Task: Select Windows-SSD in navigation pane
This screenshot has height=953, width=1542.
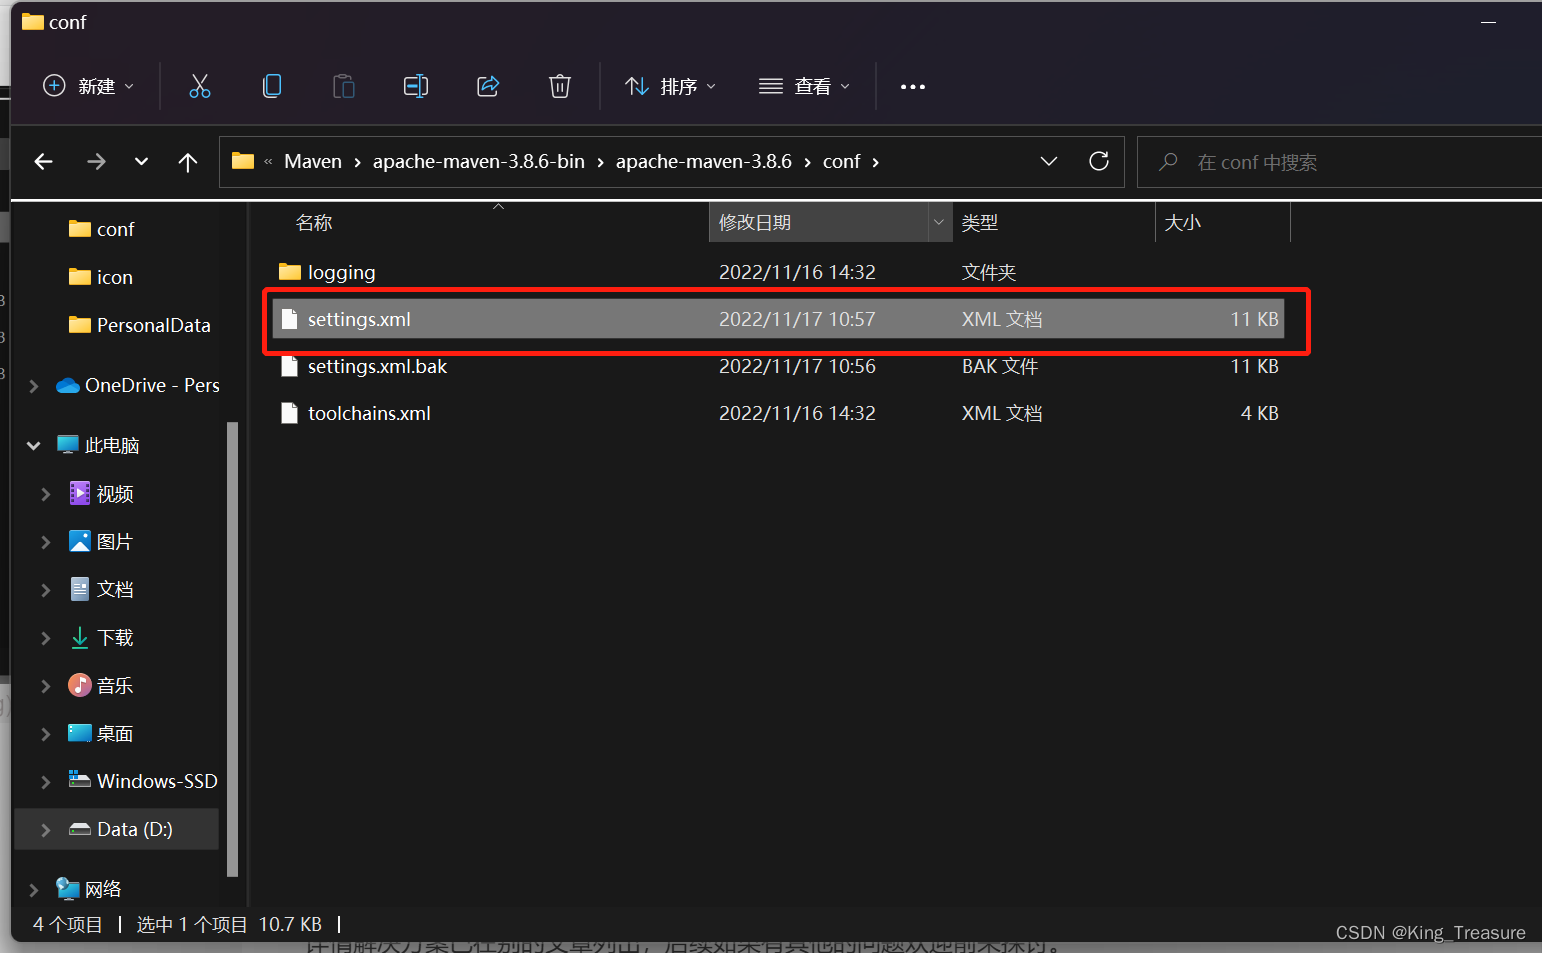Action: click(x=157, y=781)
